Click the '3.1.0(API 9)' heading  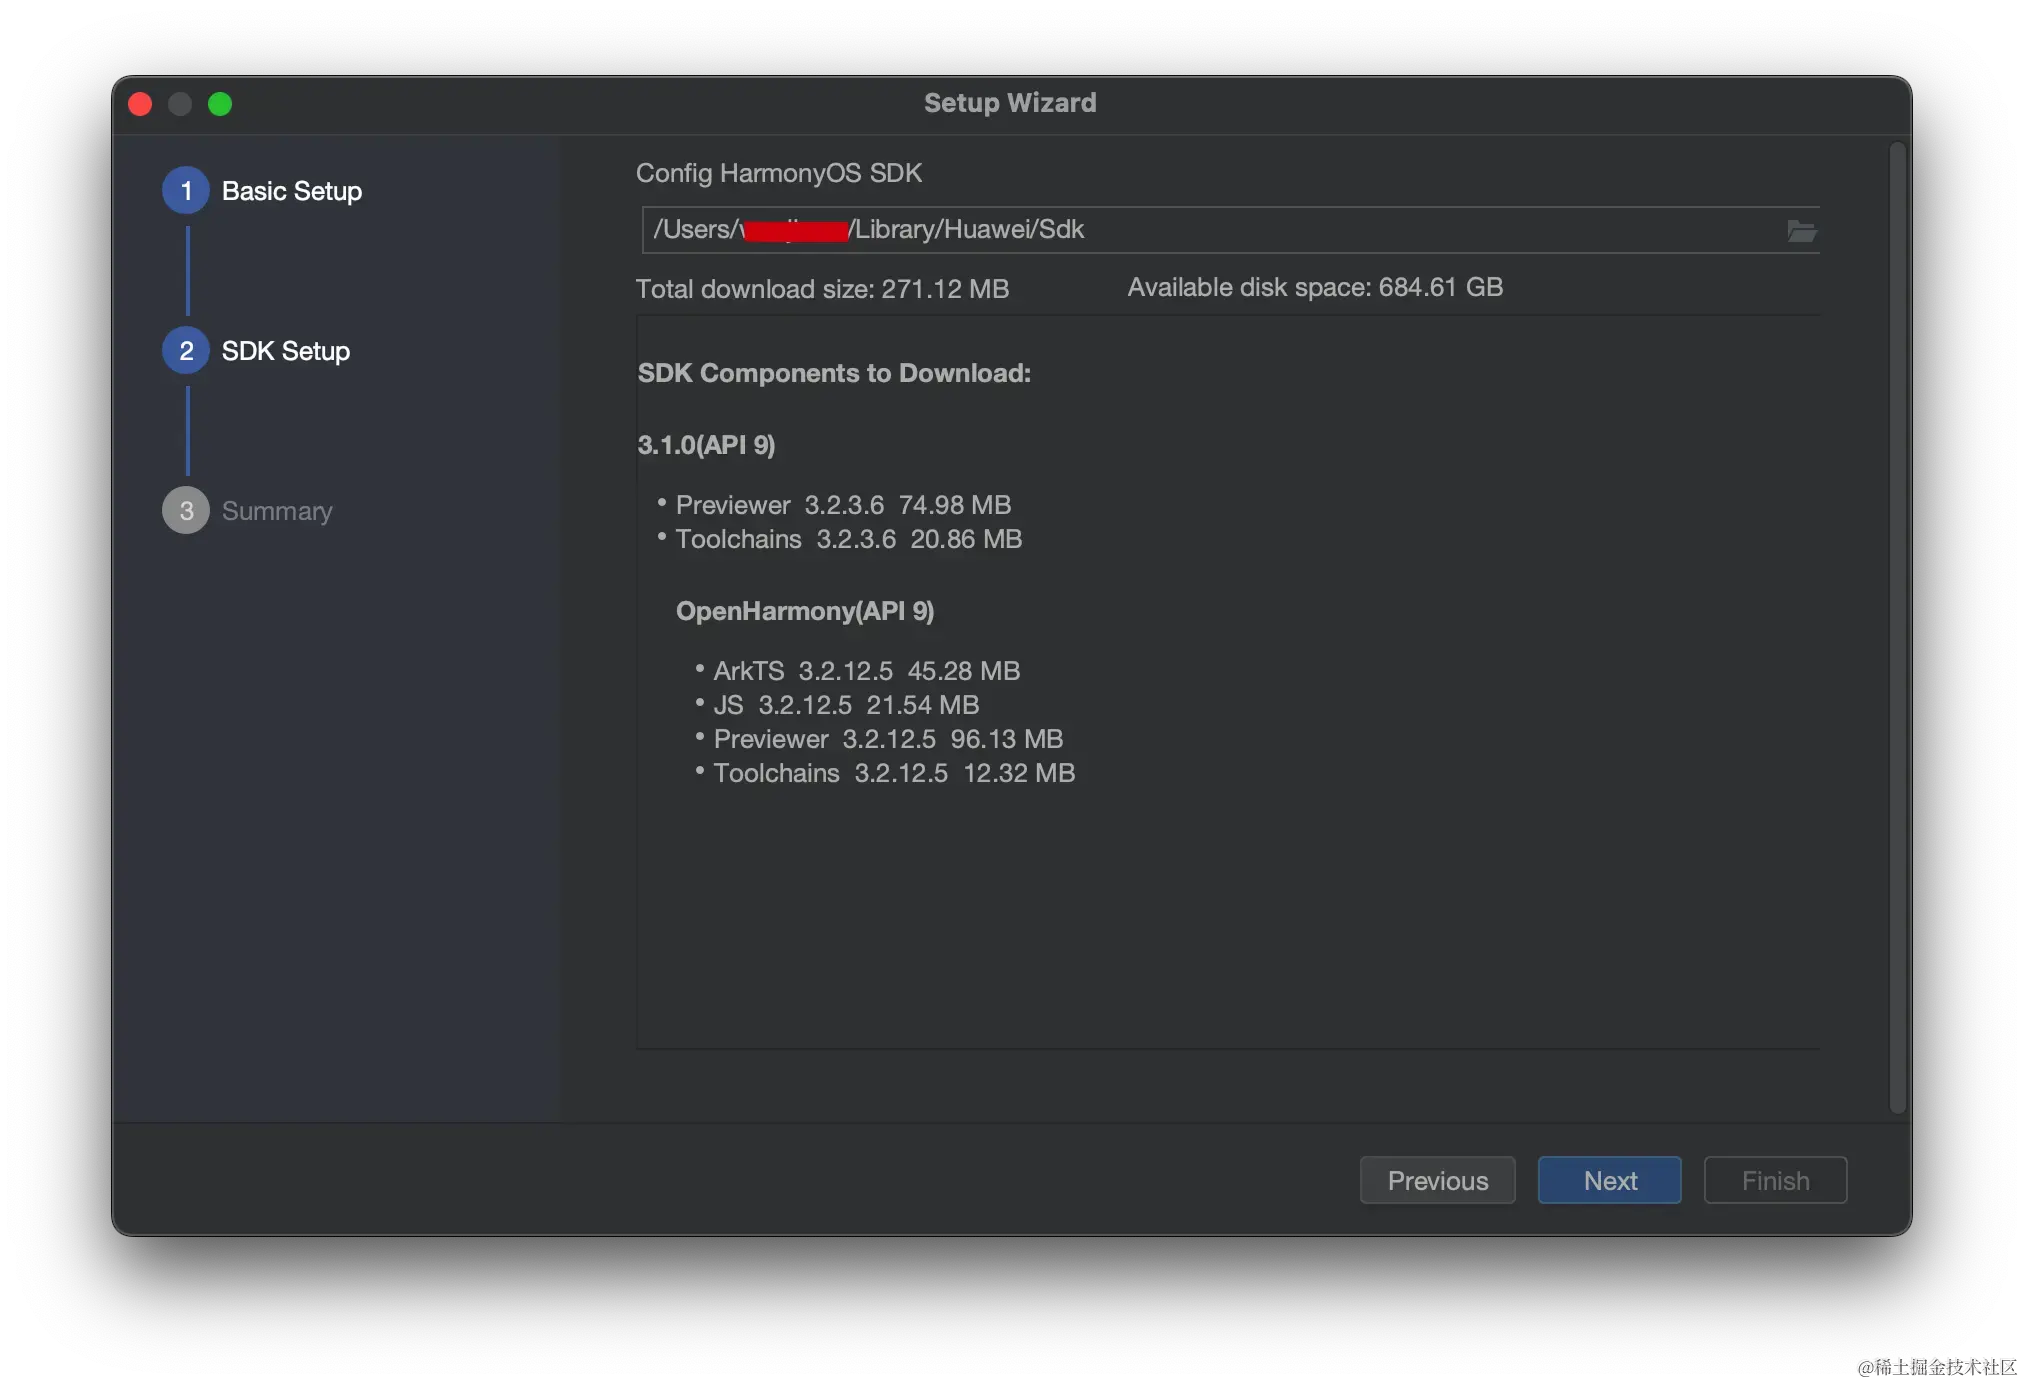click(x=706, y=445)
